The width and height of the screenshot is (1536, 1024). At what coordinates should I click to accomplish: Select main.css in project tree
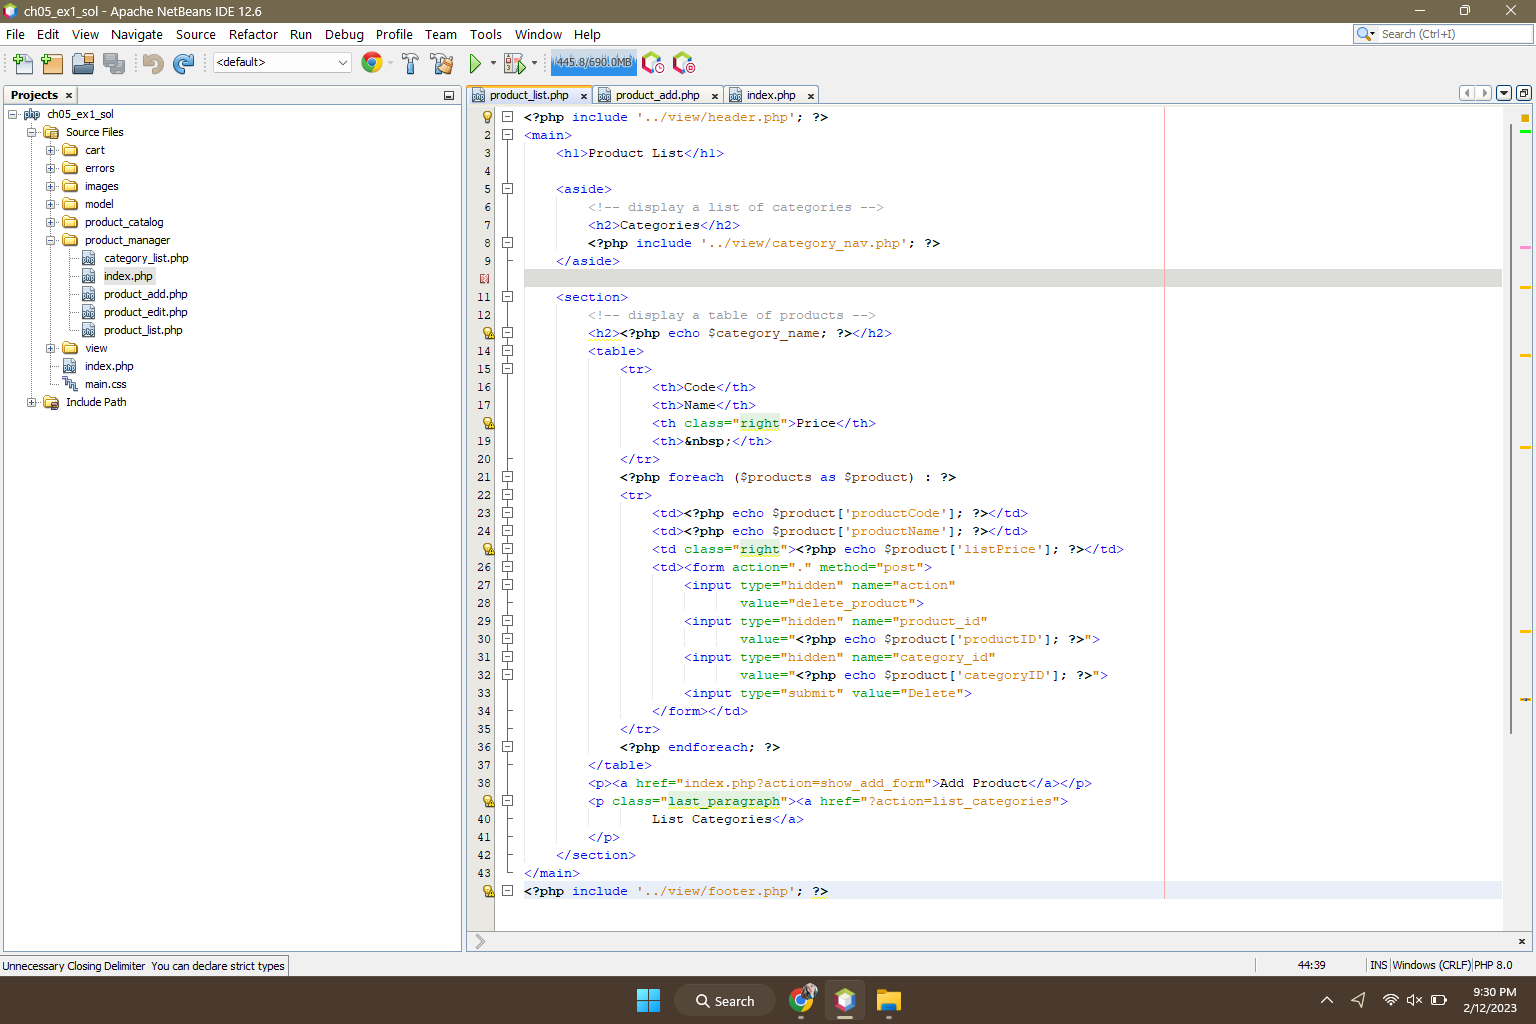point(105,384)
